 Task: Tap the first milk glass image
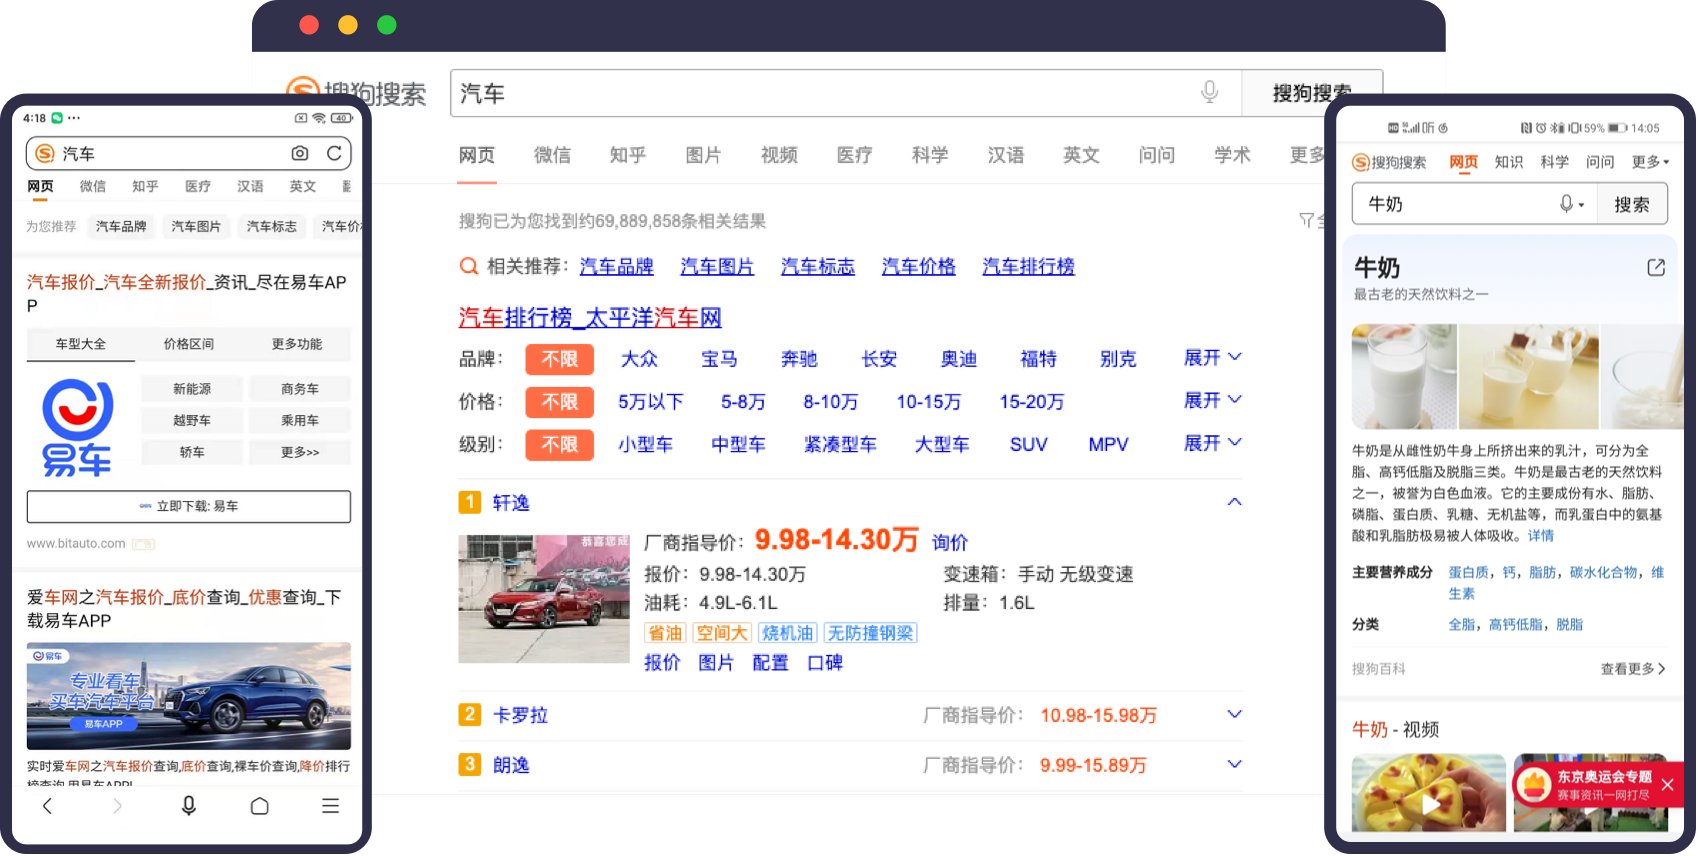[1405, 377]
